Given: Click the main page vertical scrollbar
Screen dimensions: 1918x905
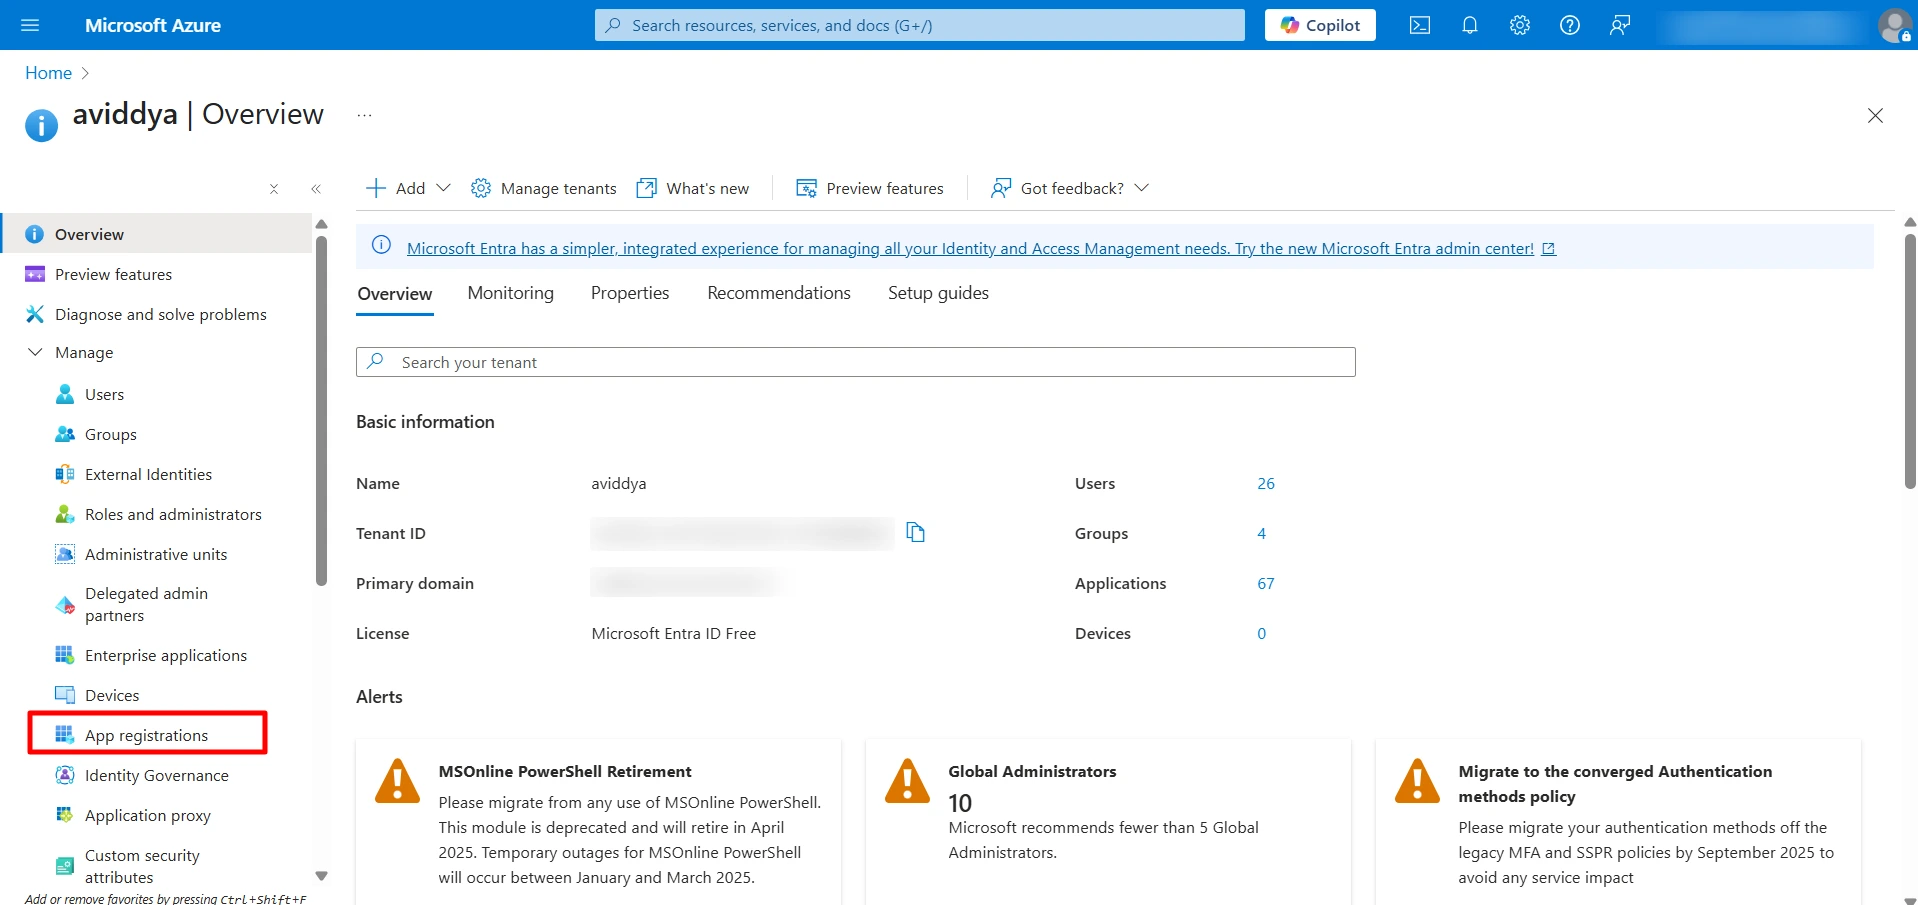Looking at the screenshot, I should point(1910,361).
